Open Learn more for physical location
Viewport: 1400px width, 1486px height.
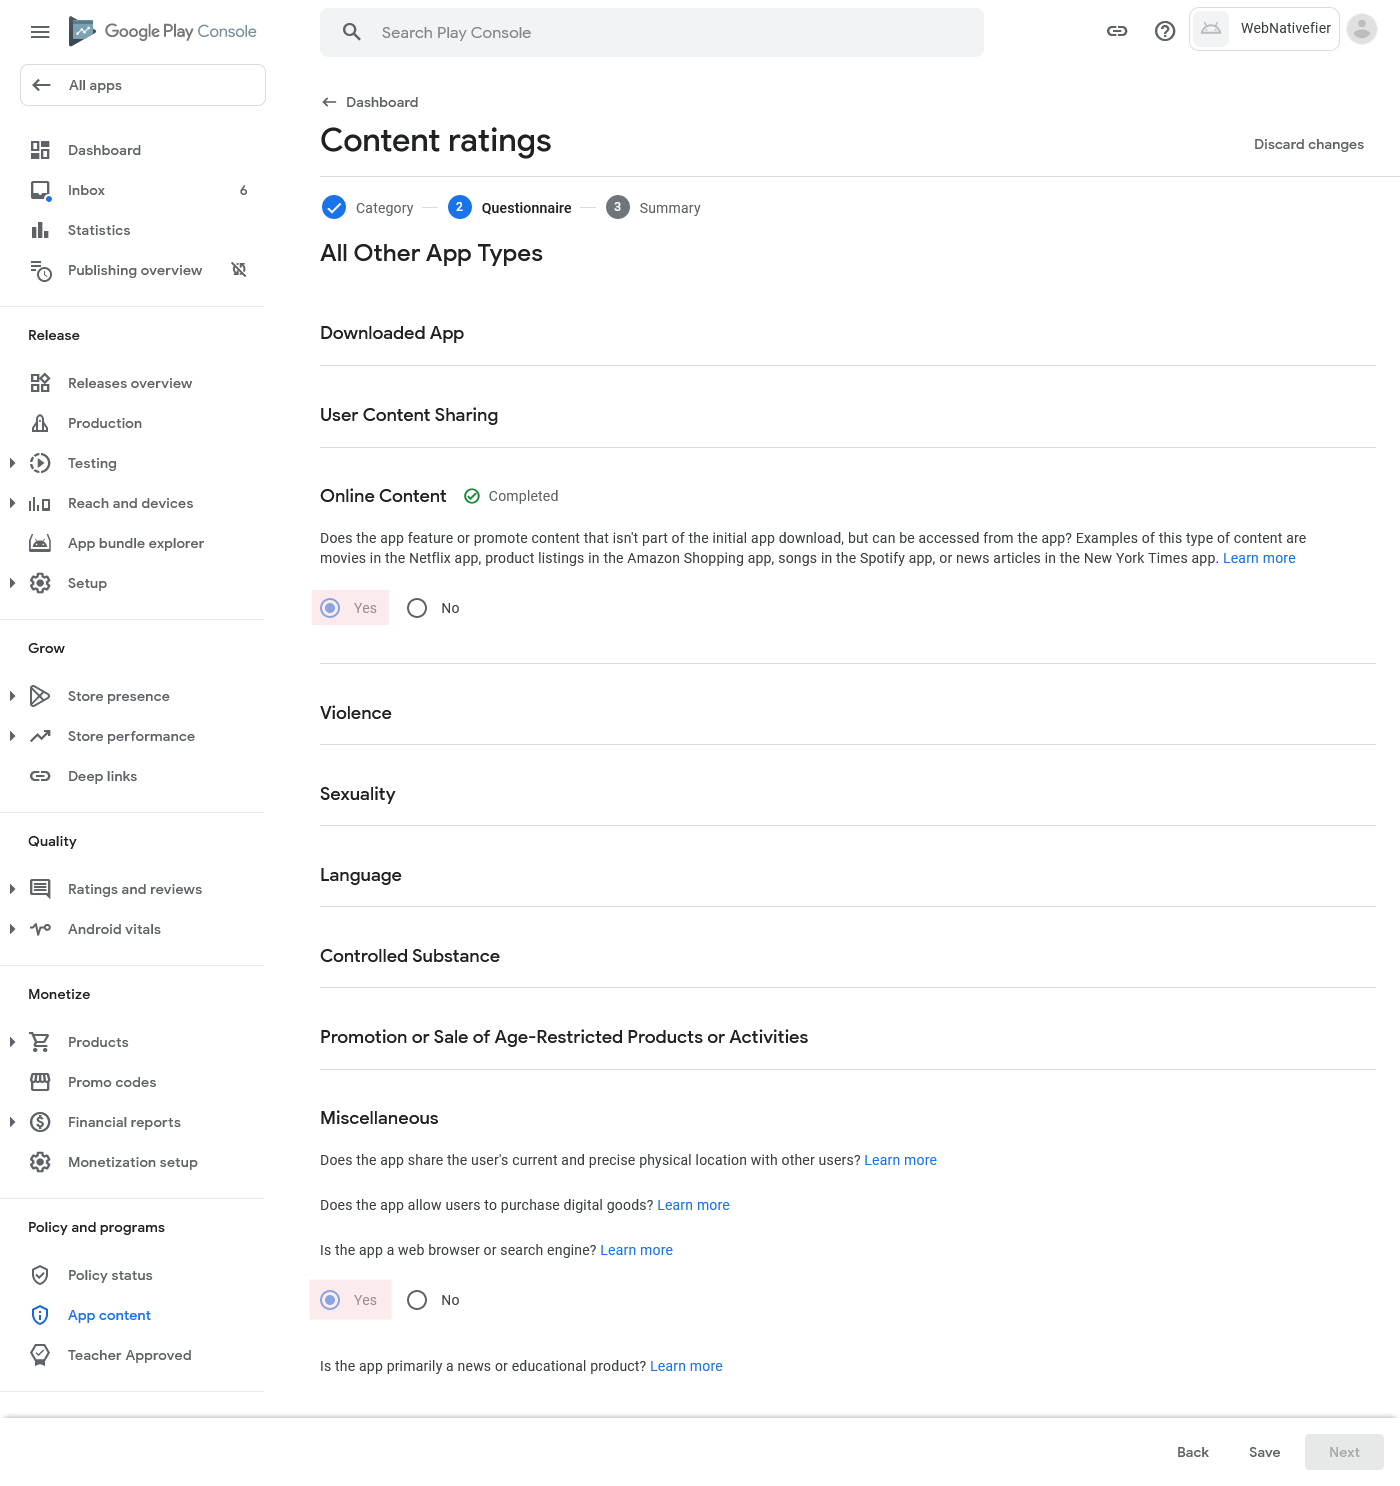coord(900,1160)
